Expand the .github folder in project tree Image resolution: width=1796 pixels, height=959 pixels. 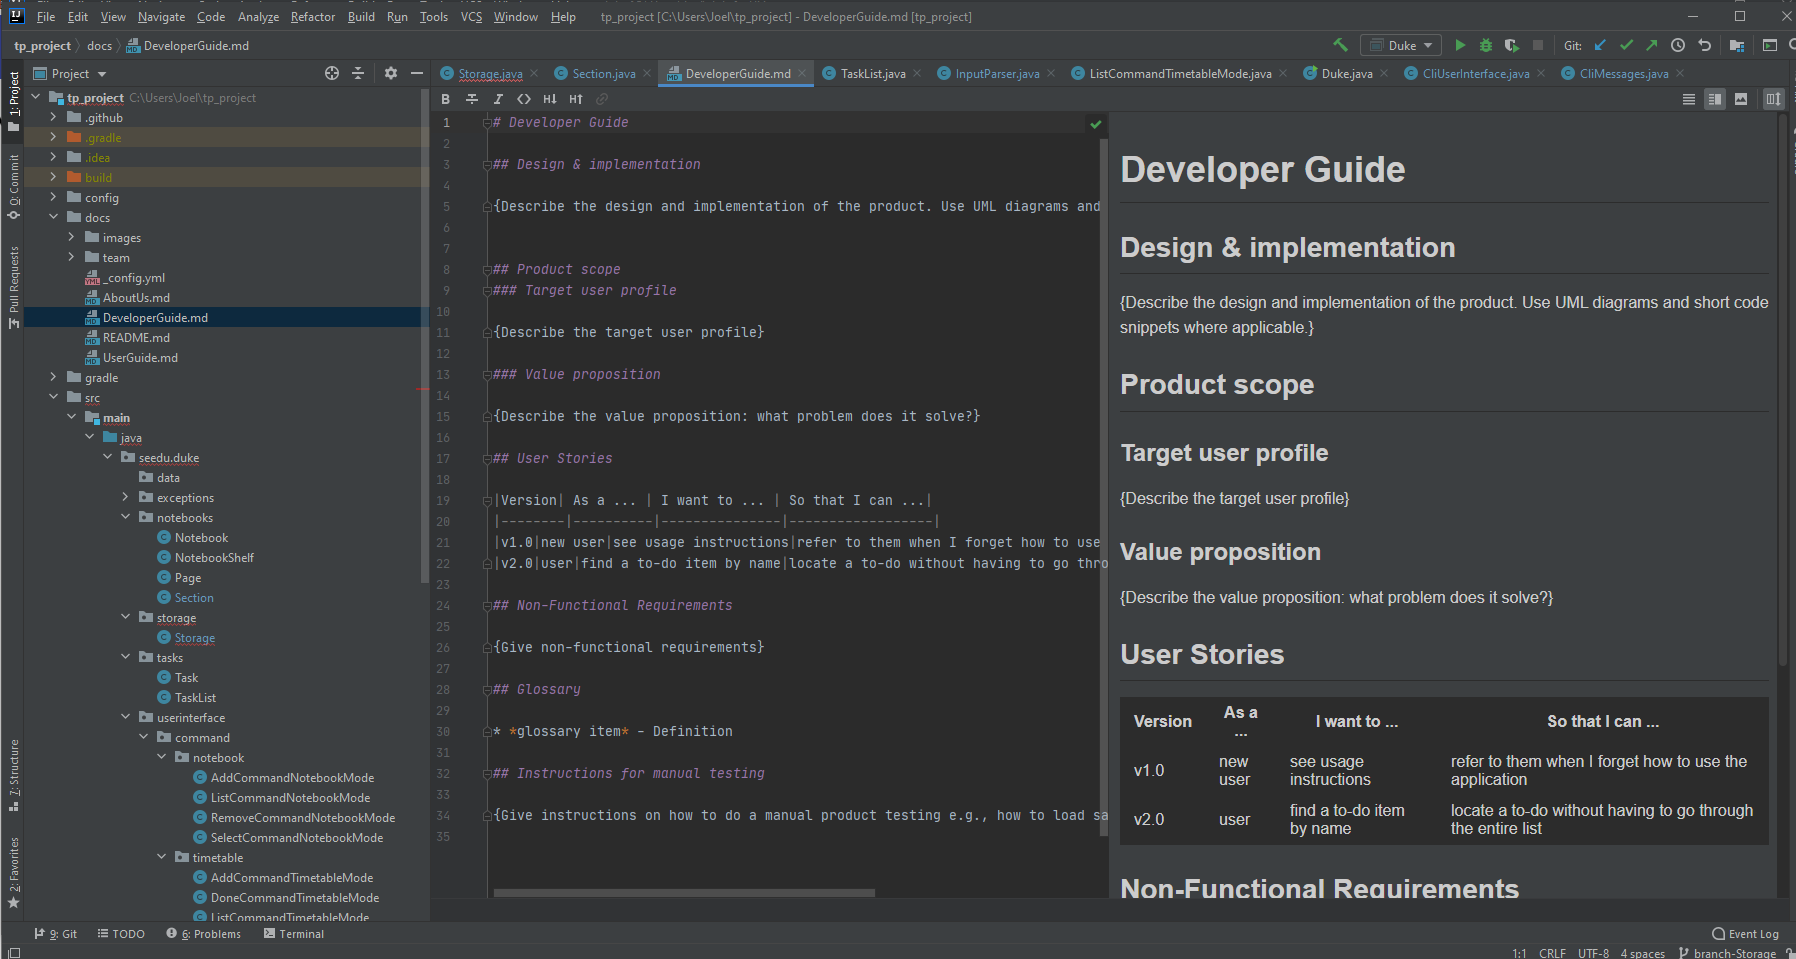pos(53,118)
